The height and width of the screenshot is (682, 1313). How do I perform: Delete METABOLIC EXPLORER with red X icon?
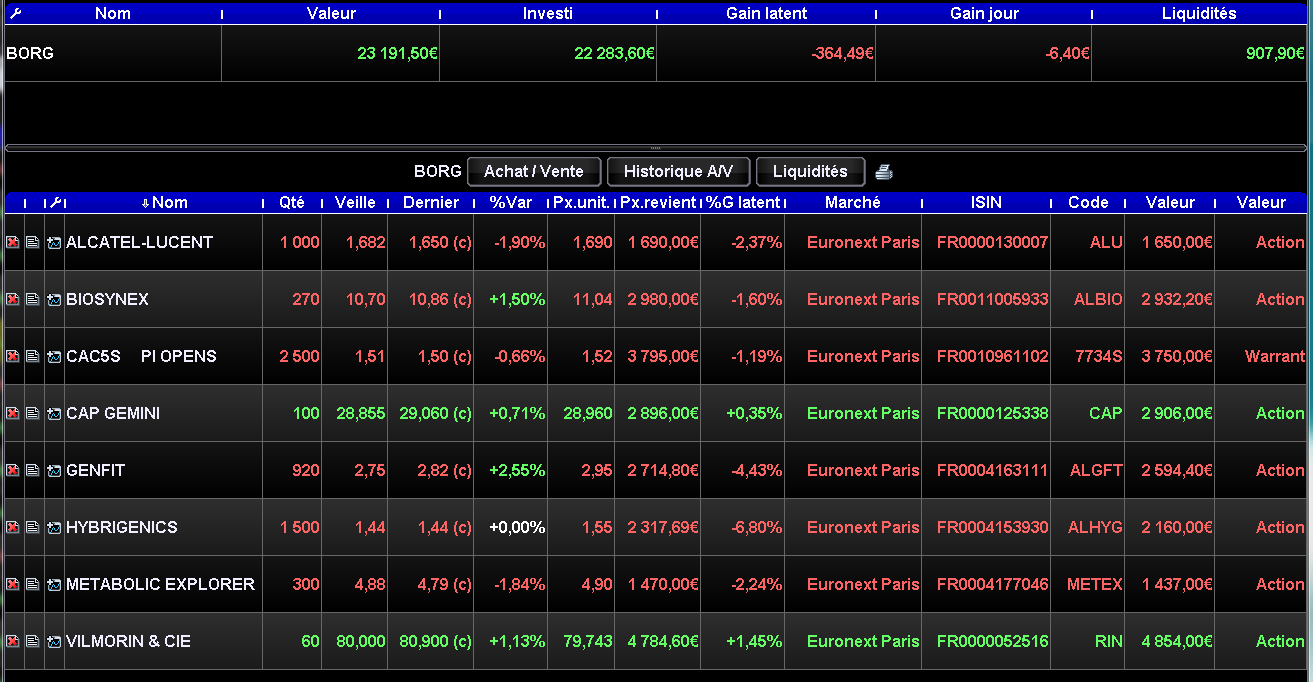point(13,584)
